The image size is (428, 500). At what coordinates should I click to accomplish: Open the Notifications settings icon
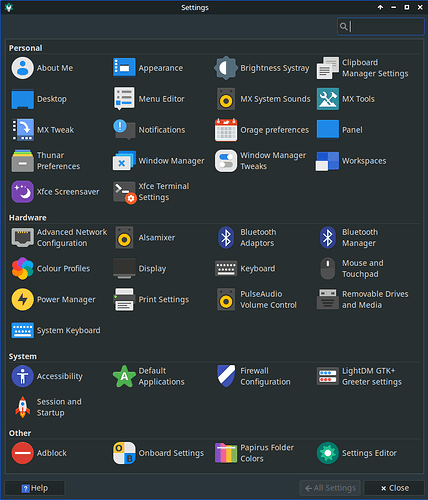(x=124, y=130)
